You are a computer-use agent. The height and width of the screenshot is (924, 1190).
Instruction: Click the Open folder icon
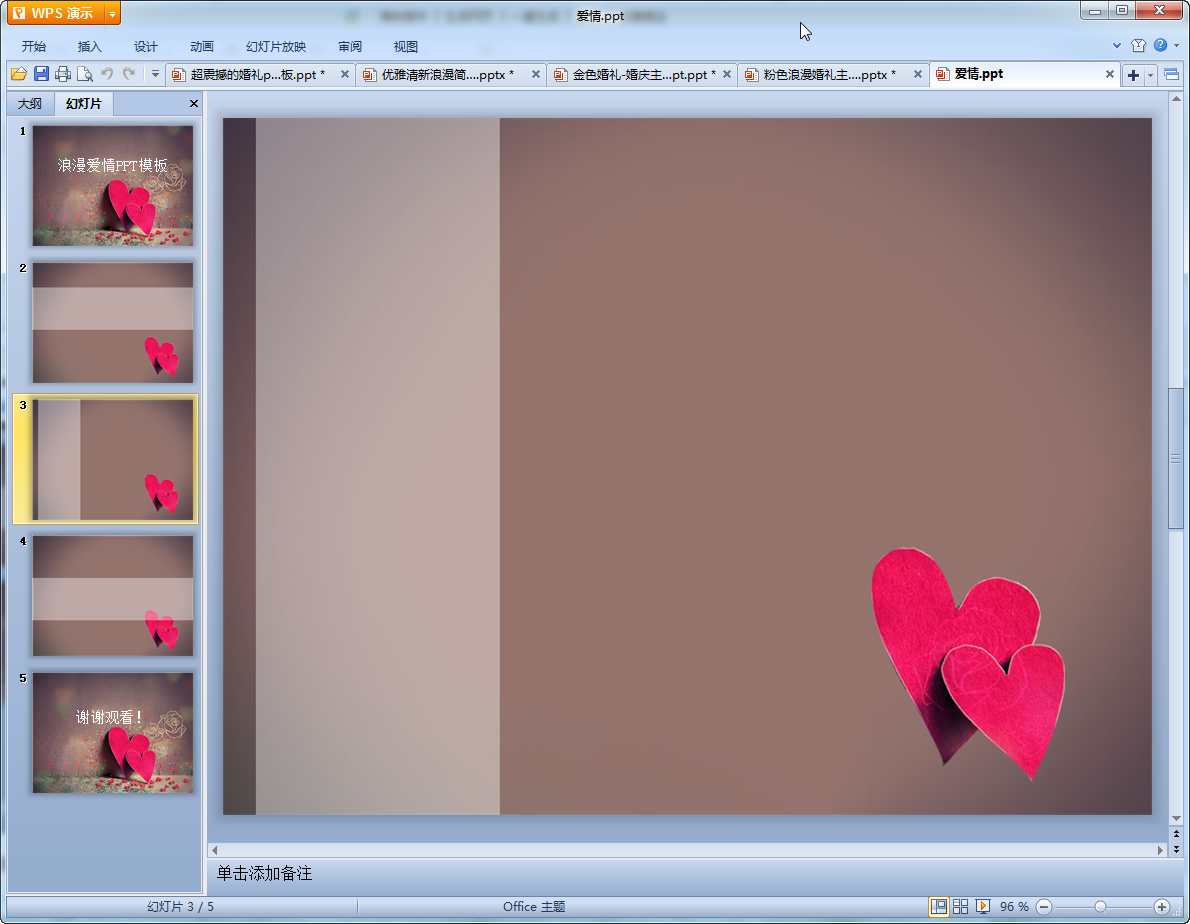point(19,74)
